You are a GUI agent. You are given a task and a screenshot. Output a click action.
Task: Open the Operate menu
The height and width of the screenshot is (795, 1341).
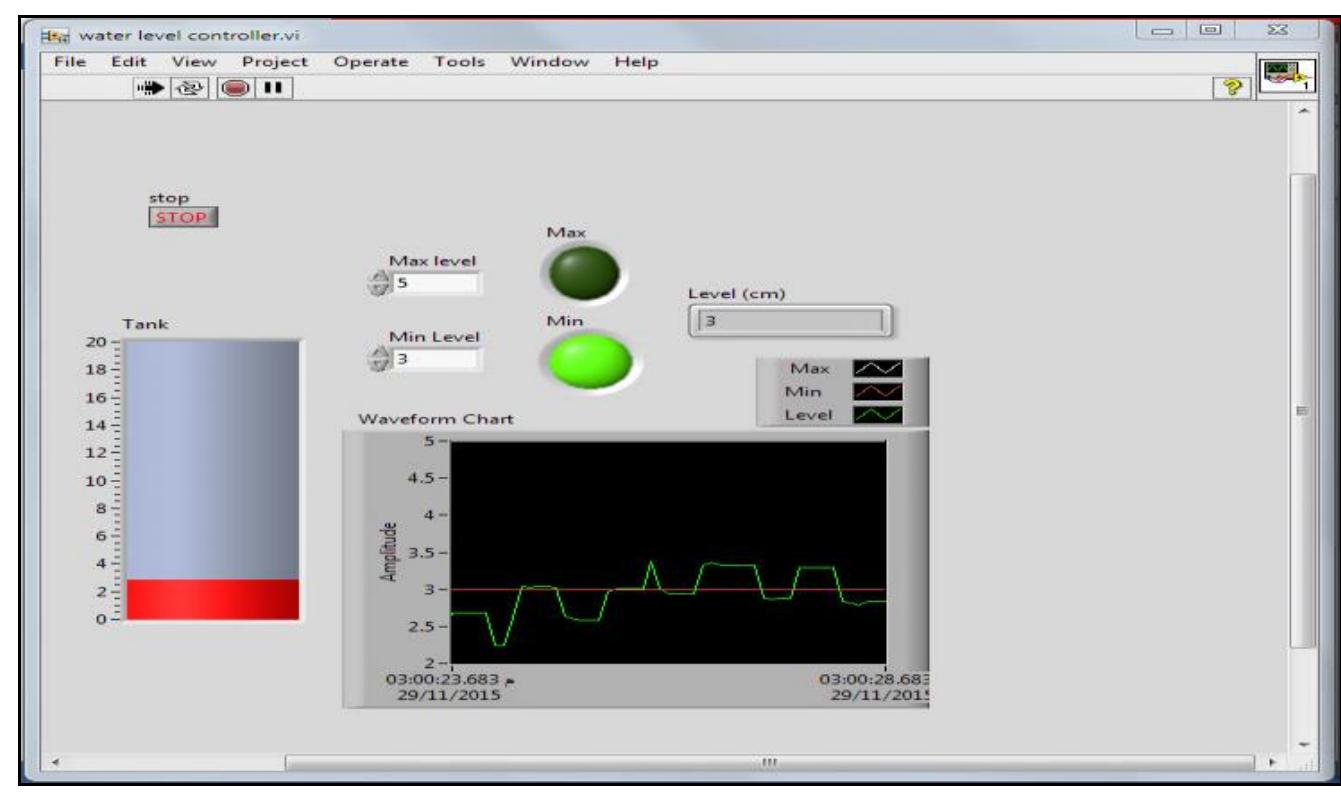(371, 62)
